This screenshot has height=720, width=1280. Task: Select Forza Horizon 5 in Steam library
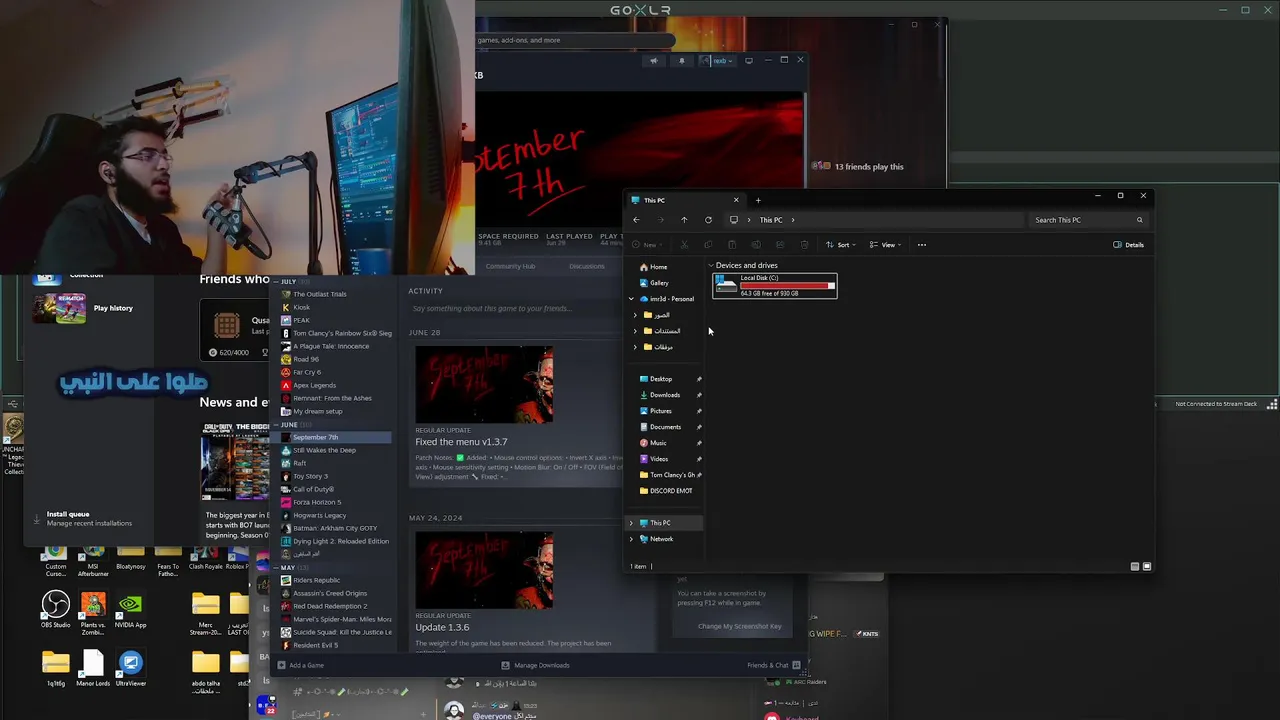tap(317, 502)
